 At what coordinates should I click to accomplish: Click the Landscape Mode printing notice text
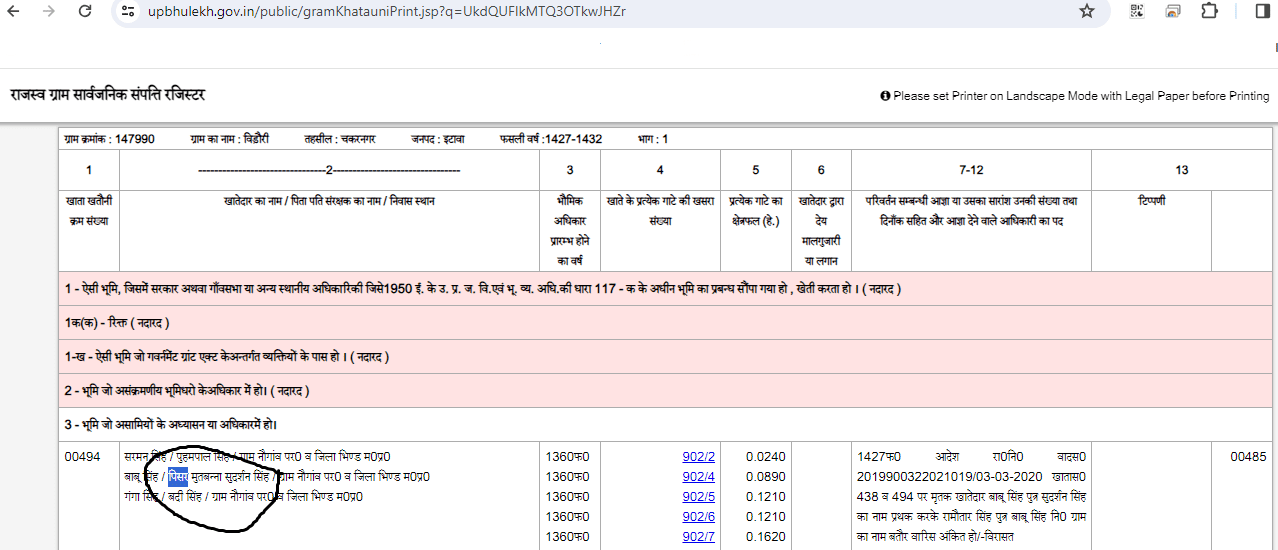pyautogui.click(x=1080, y=96)
